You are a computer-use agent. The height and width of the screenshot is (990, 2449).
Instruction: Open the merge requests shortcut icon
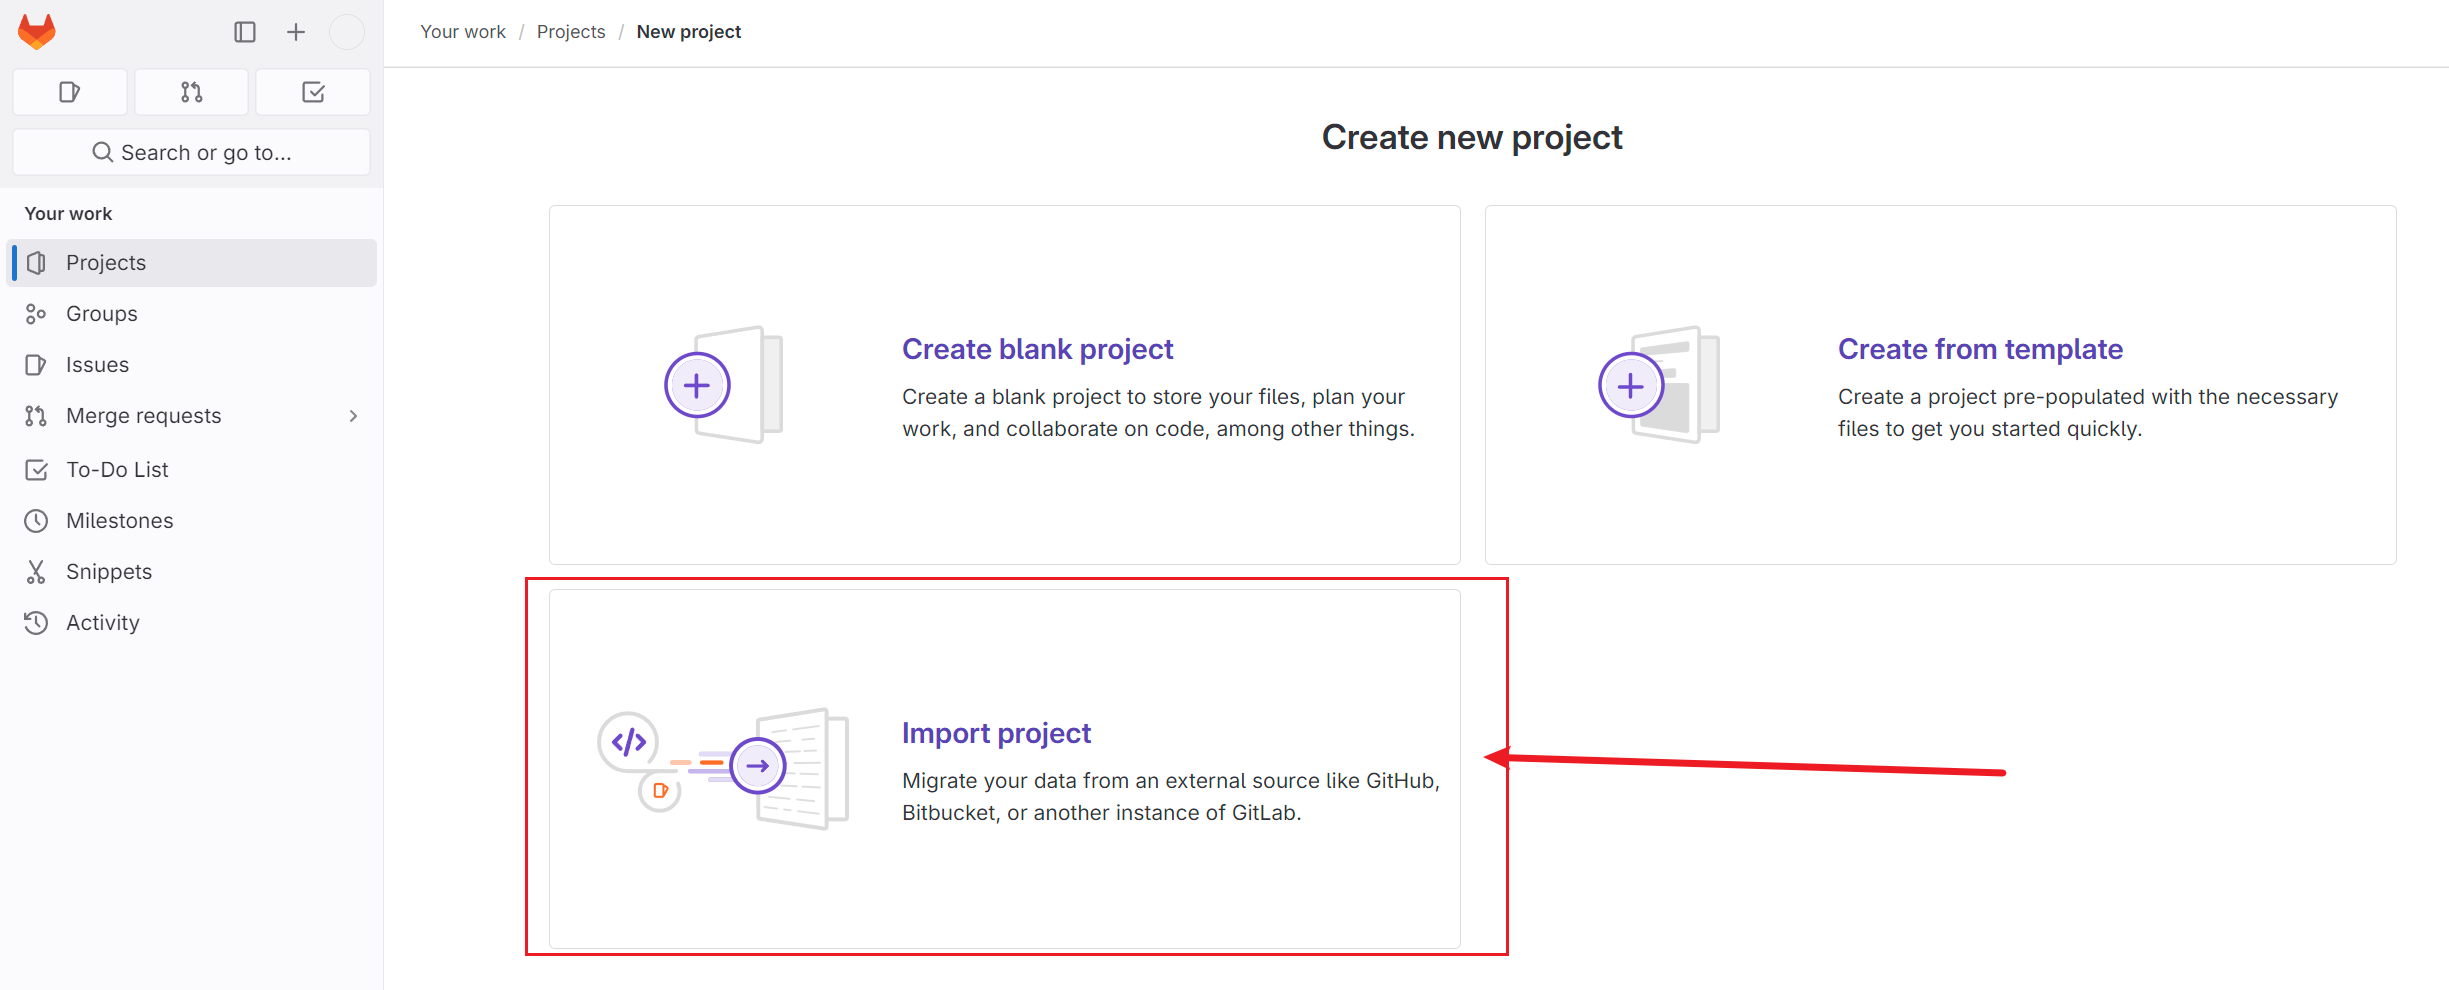192,92
